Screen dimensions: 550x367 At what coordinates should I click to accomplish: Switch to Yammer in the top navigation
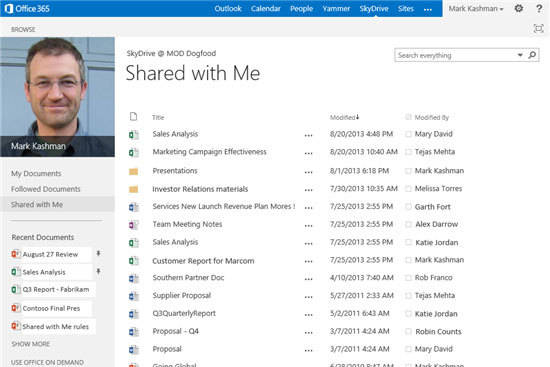click(336, 8)
